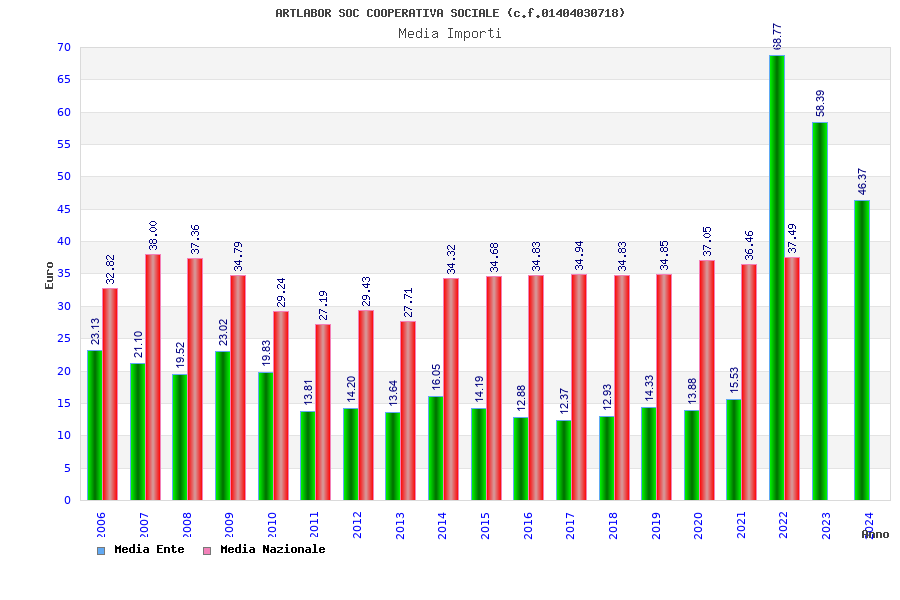Click the 2006 x-axis year label
The height and width of the screenshot is (600, 900).
pos(100,525)
